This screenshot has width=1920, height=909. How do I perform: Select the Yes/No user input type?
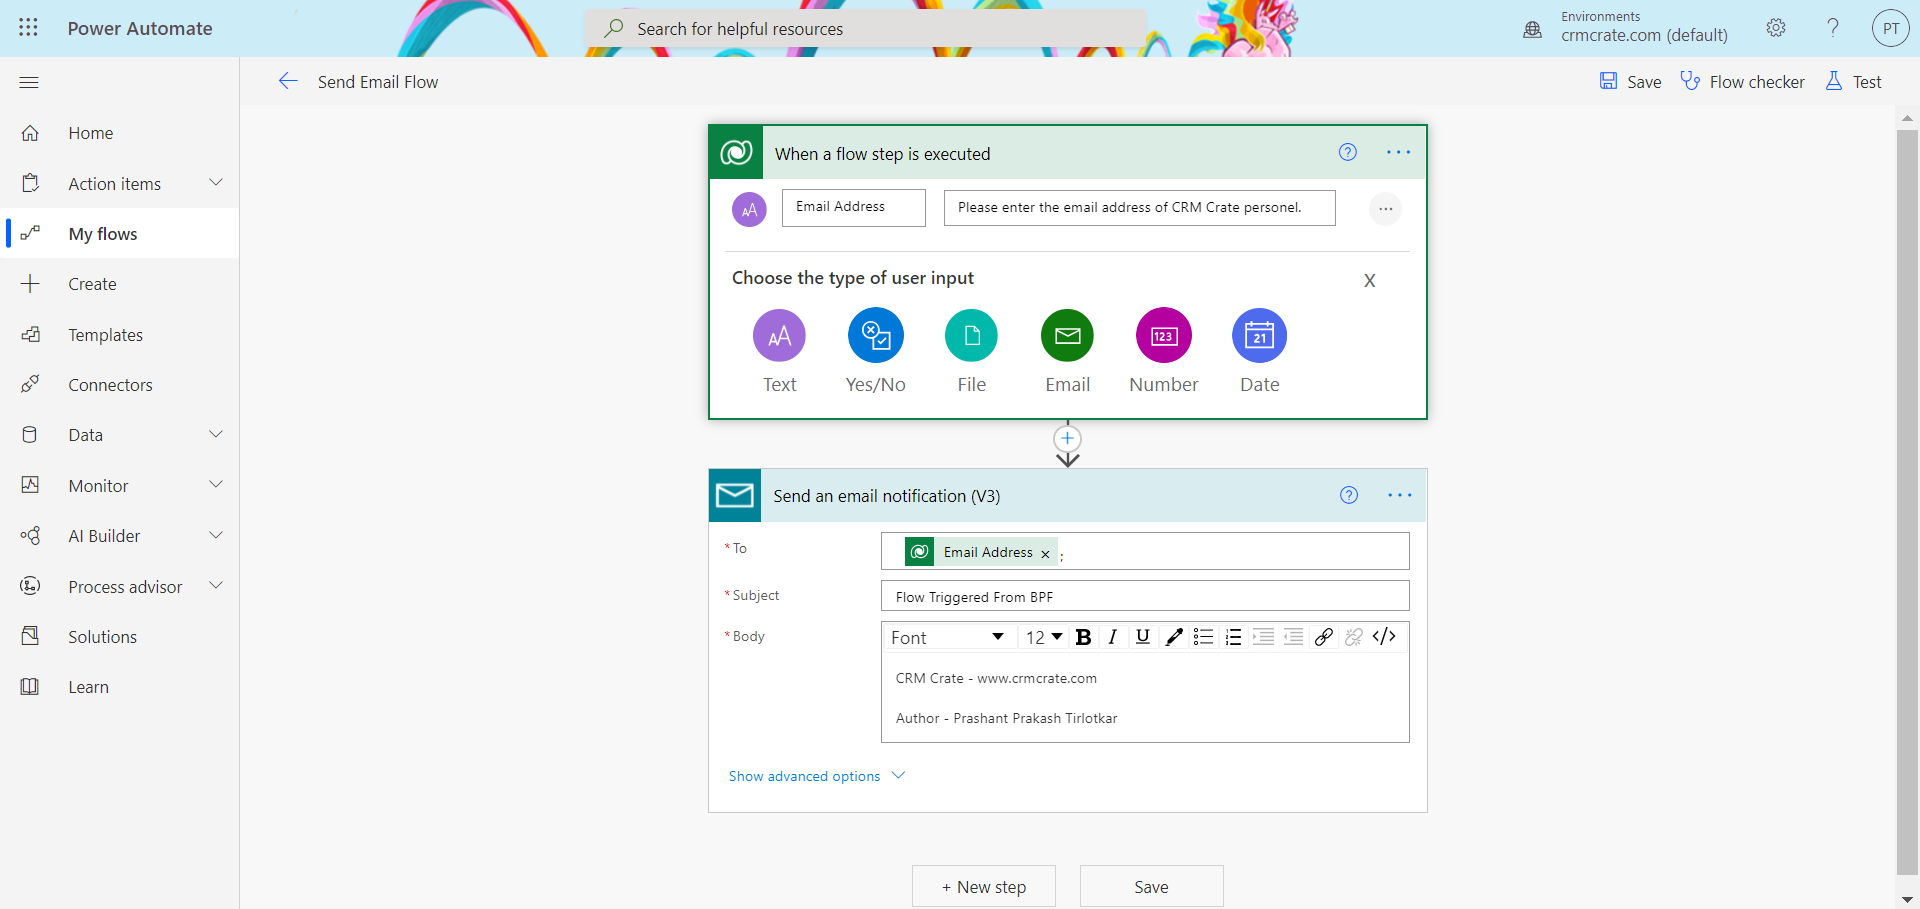875,336
